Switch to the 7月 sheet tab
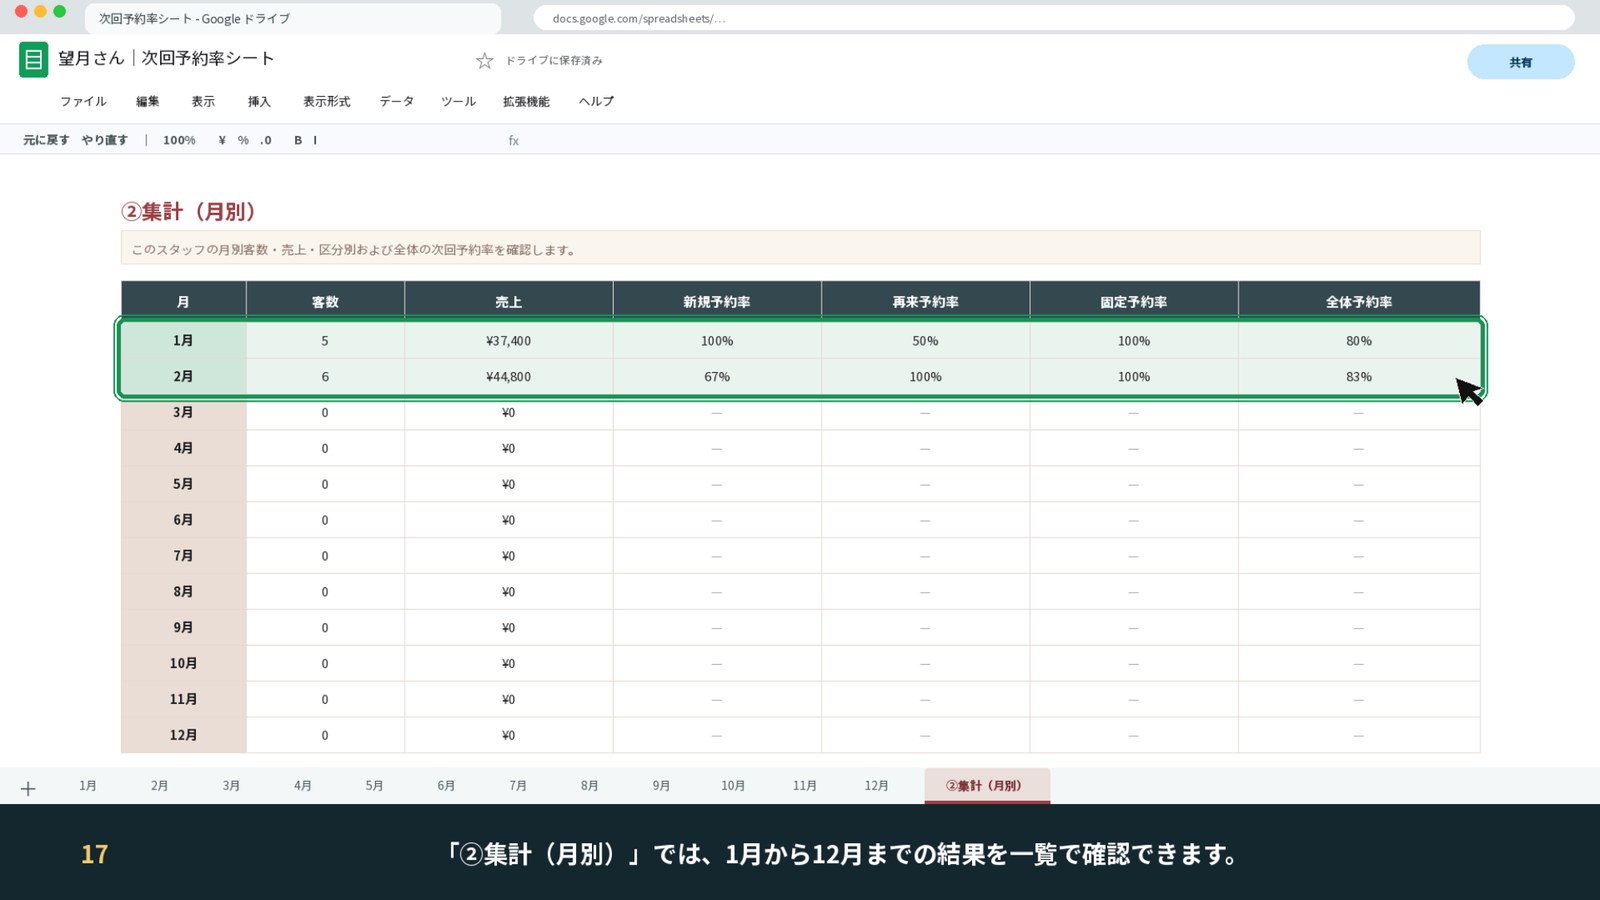The image size is (1600, 900). (518, 786)
